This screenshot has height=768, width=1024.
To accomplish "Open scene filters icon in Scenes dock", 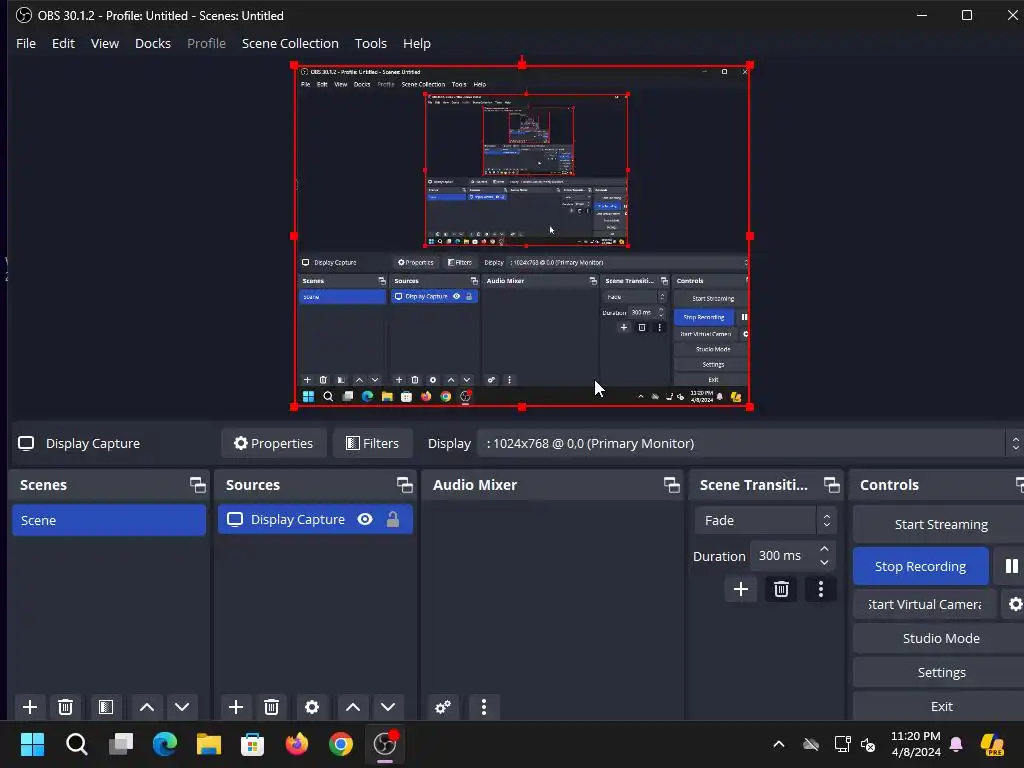I will point(106,707).
